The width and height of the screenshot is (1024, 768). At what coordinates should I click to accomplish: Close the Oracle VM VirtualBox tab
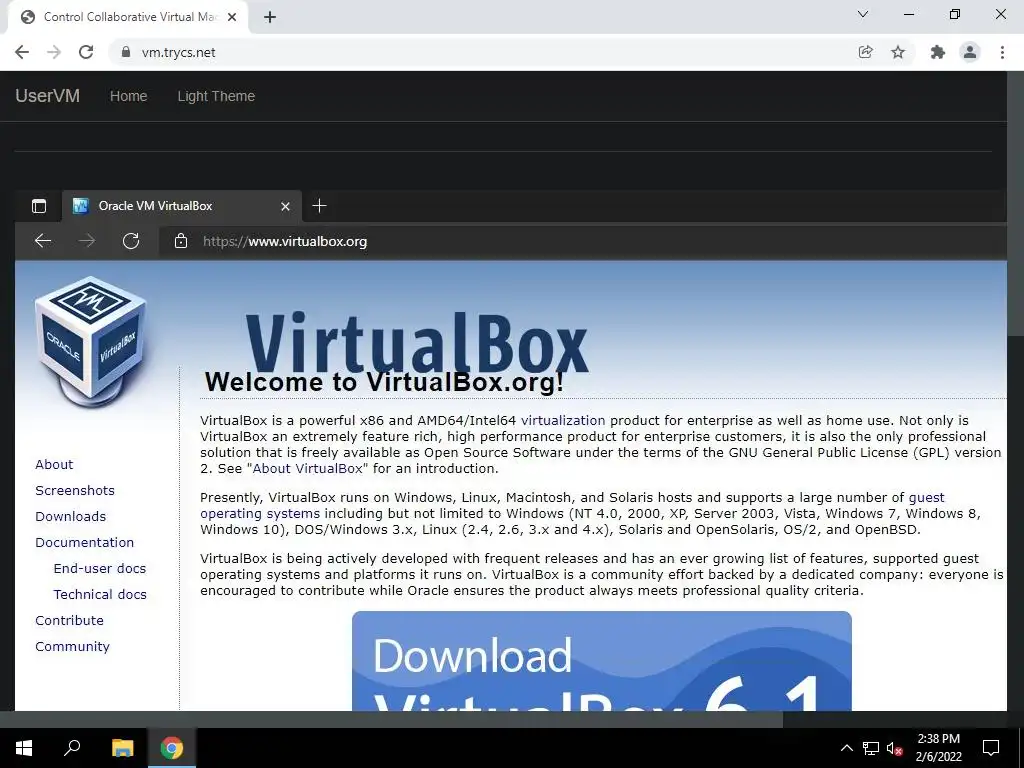(x=285, y=206)
